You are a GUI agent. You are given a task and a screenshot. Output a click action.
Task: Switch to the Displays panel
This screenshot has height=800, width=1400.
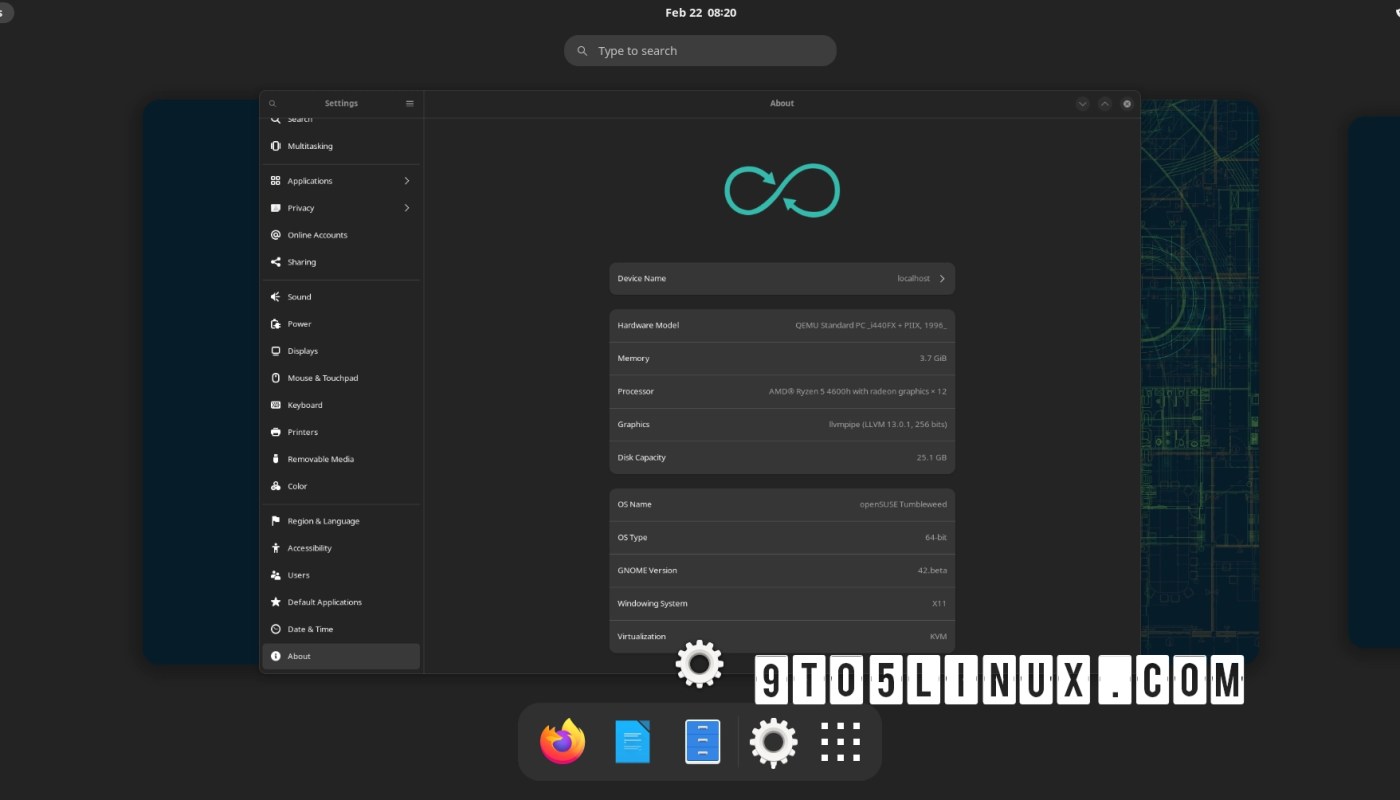341,351
